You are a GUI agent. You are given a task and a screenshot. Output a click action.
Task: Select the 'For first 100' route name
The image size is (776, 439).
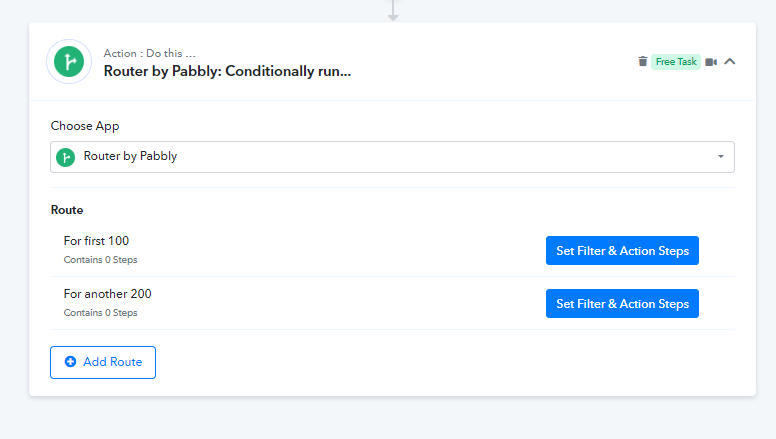(x=96, y=241)
